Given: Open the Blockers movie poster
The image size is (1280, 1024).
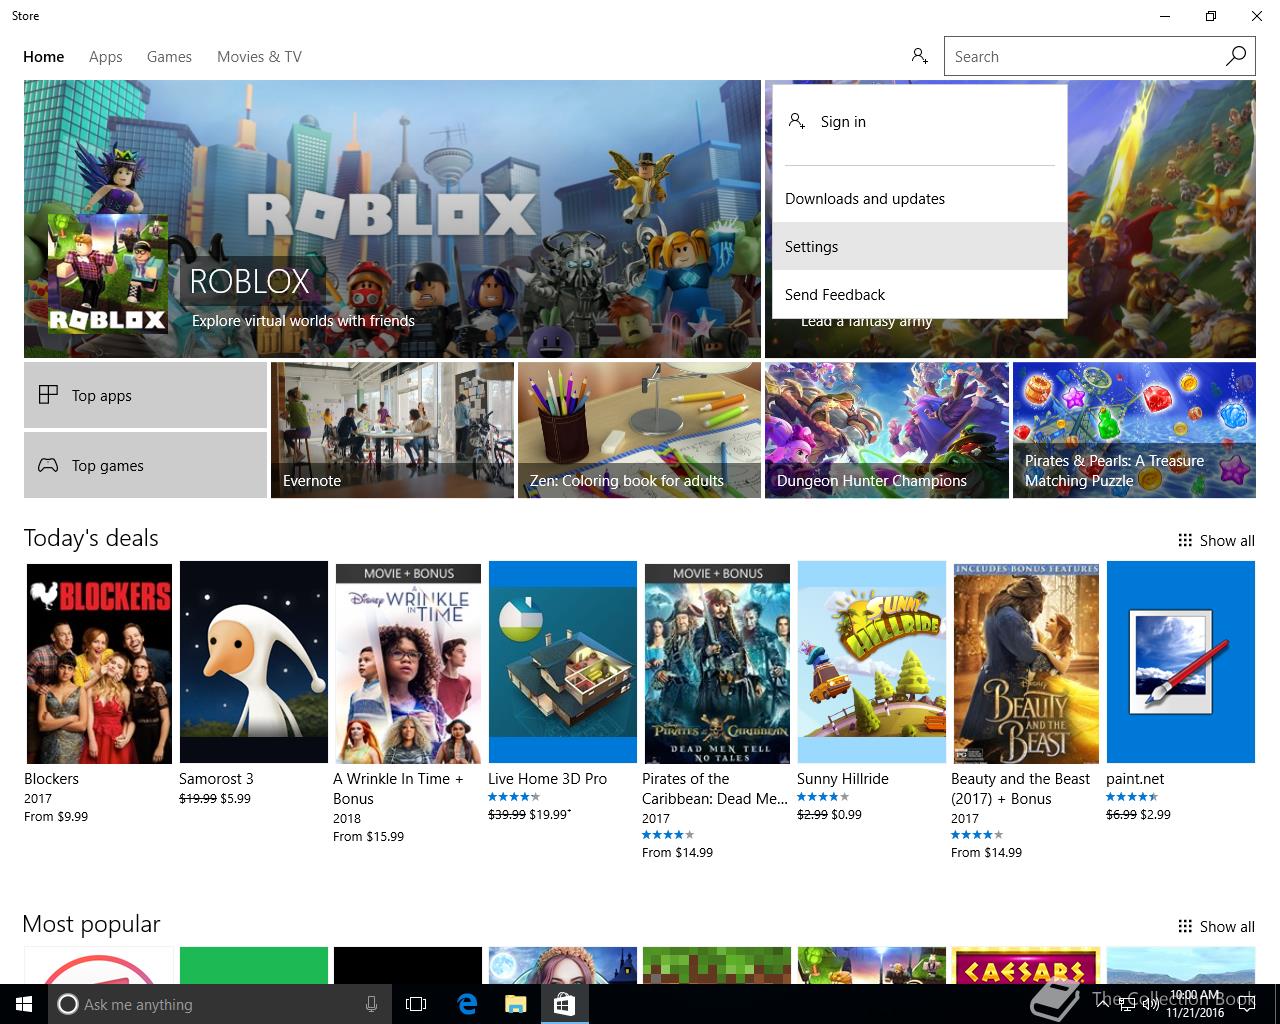Looking at the screenshot, I should point(99,662).
